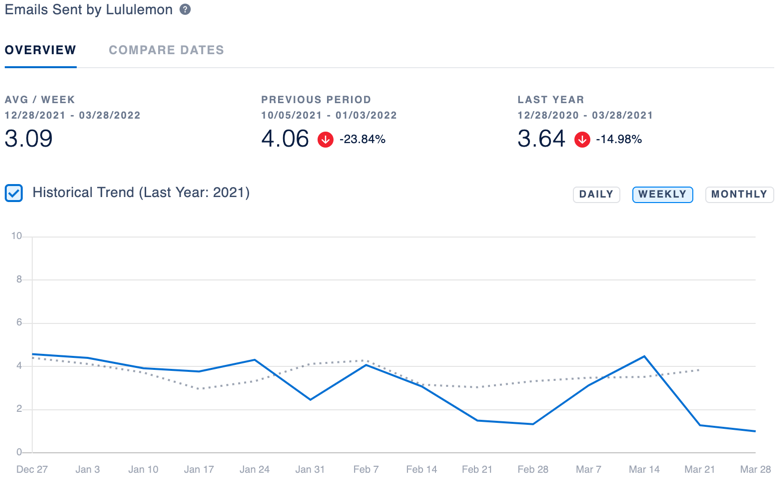Click the Jan 31 dip on blue line
The width and height of the screenshot is (776, 485).
point(310,399)
